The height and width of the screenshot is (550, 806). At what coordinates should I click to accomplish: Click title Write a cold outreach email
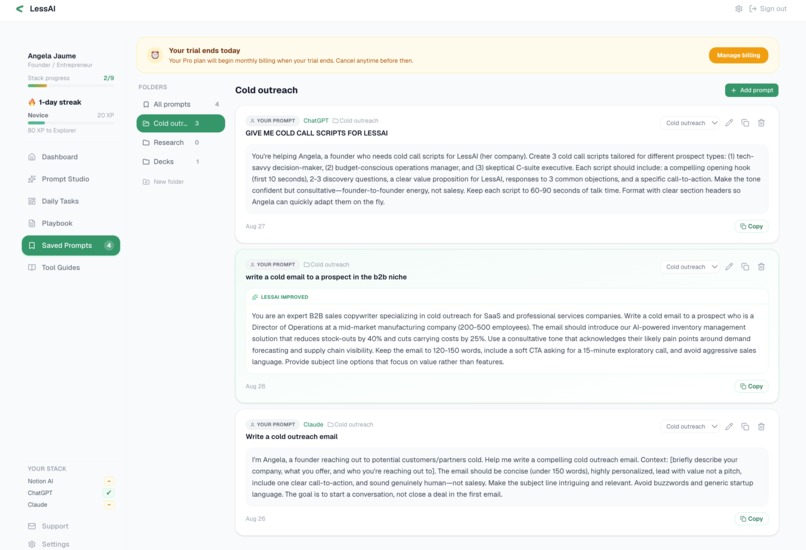pos(291,437)
